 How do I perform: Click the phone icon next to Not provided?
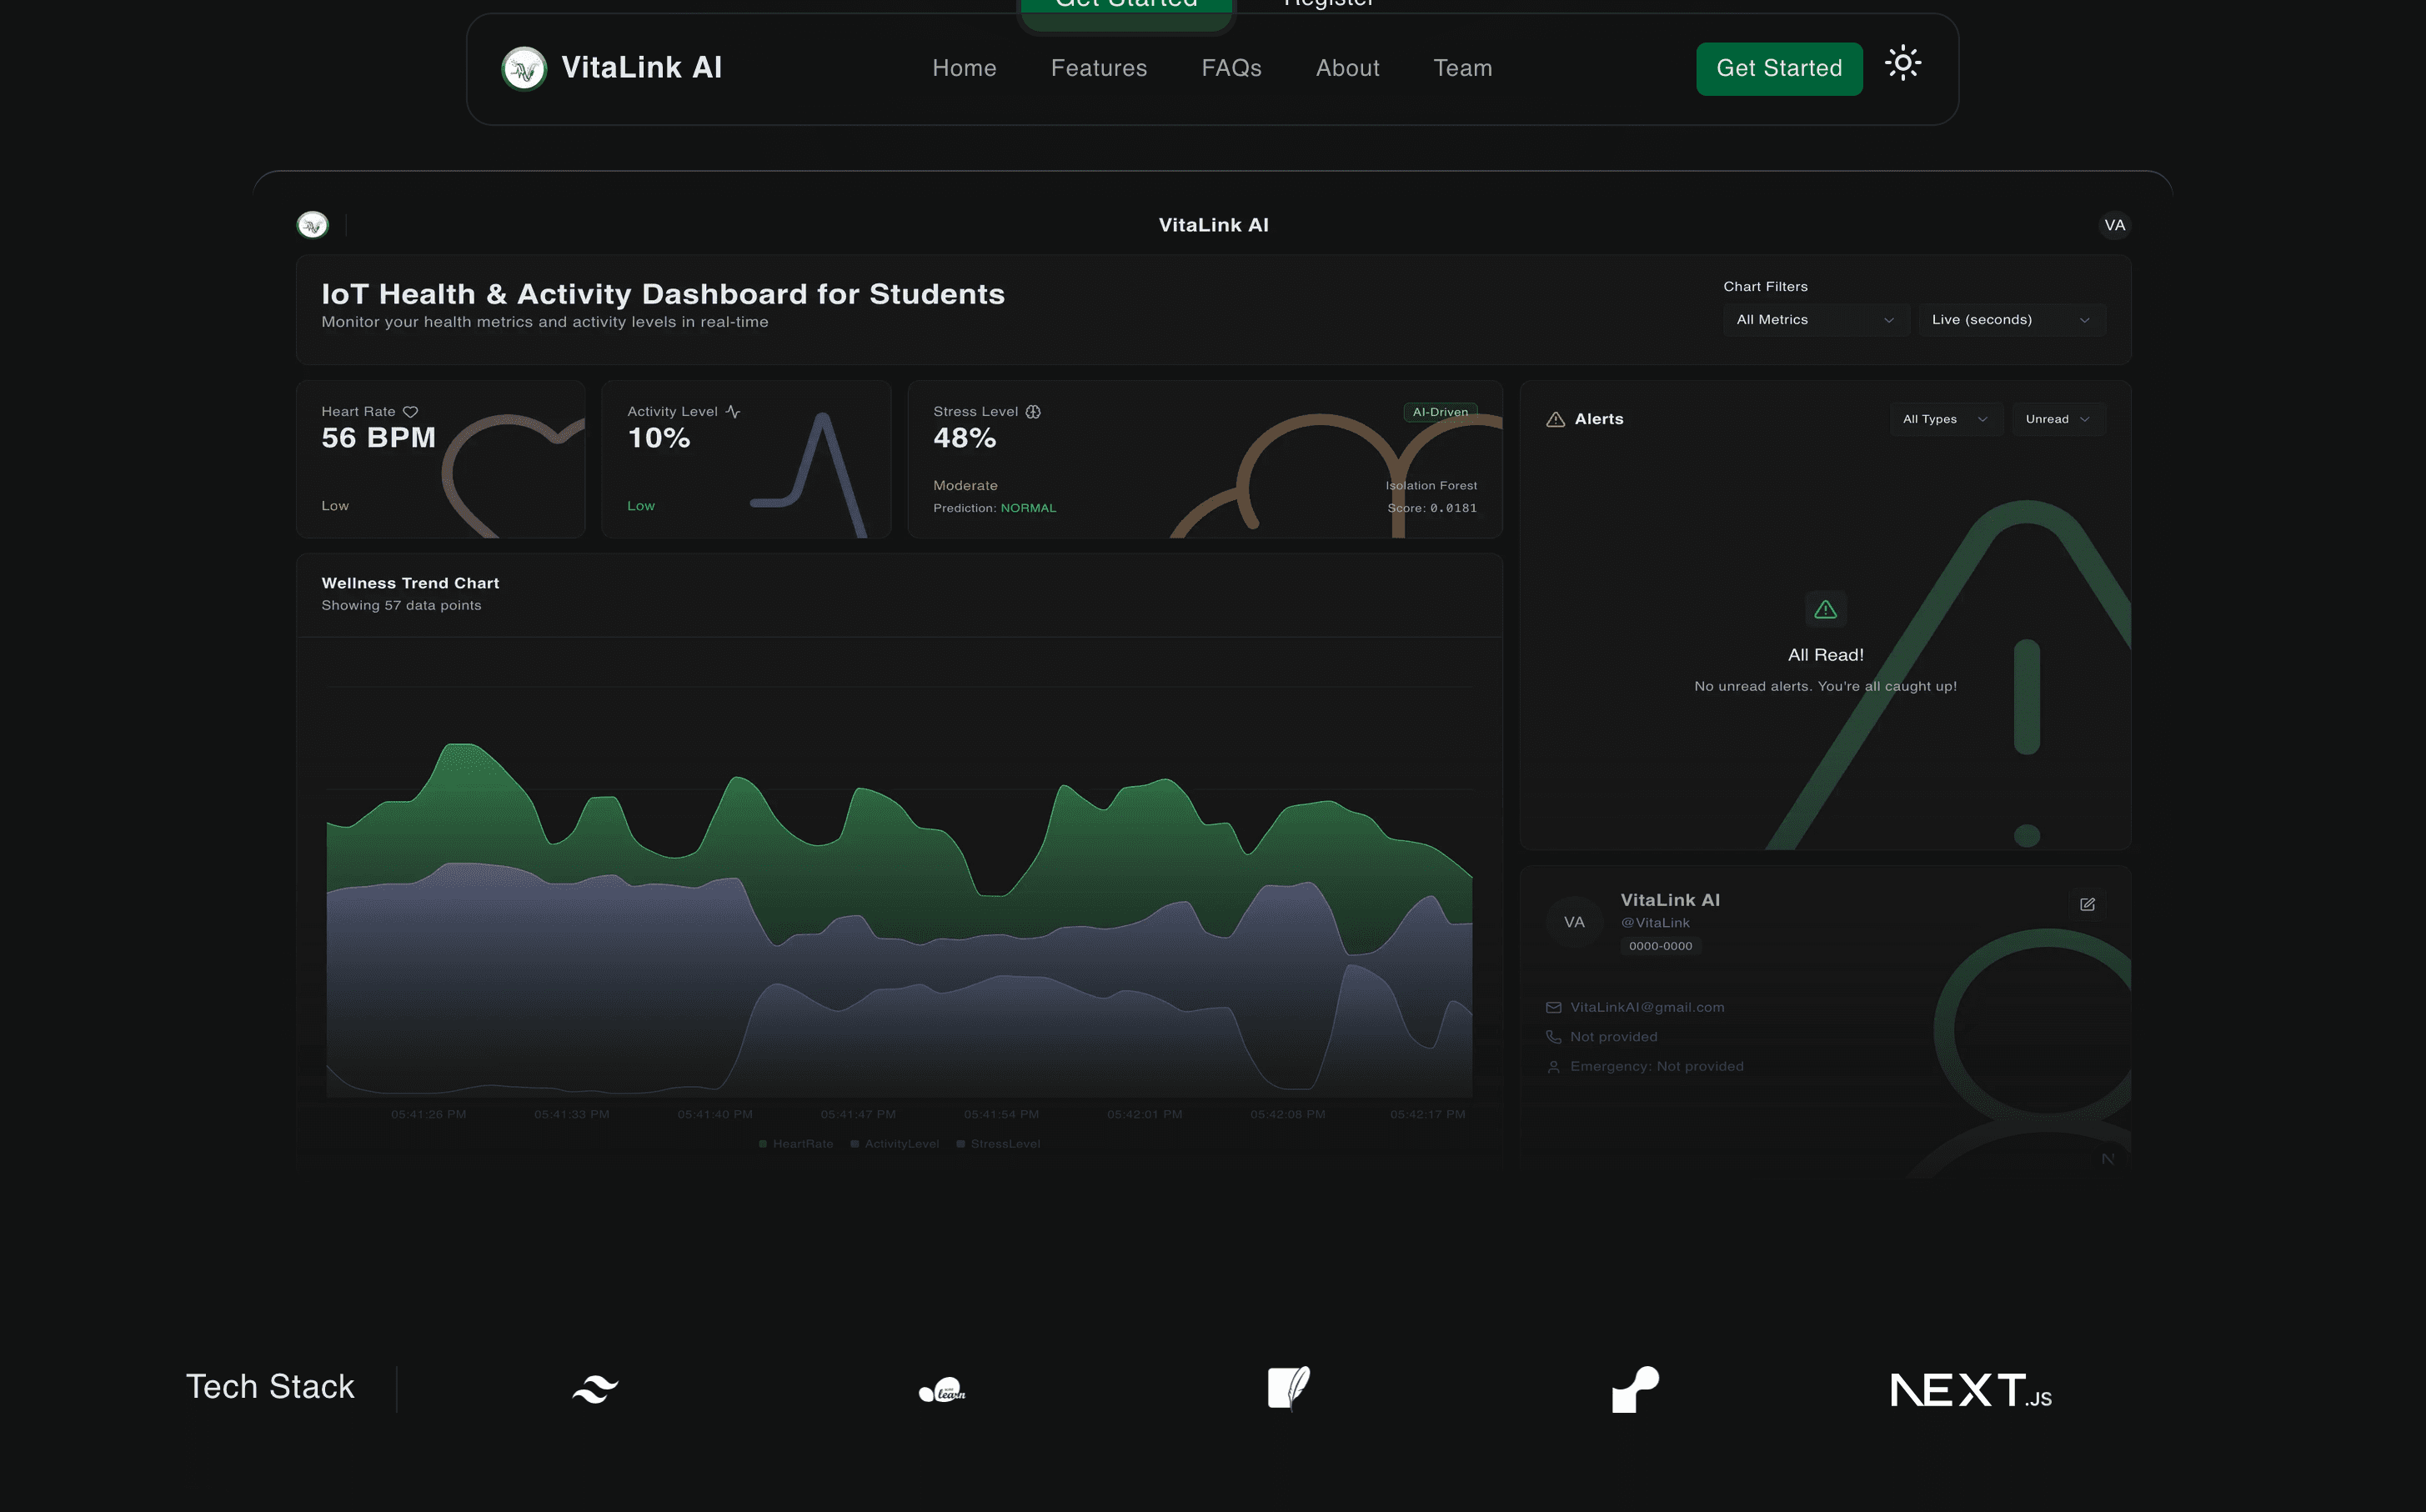point(1553,1037)
